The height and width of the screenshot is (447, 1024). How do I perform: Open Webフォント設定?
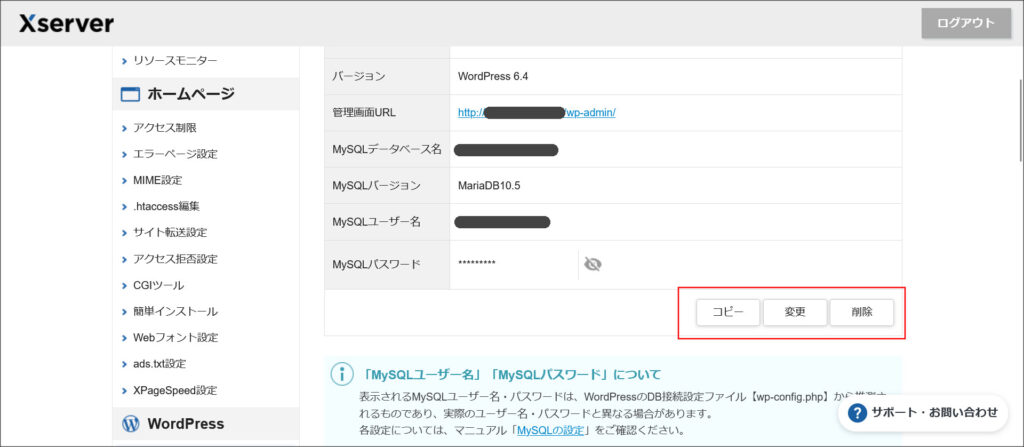click(175, 338)
